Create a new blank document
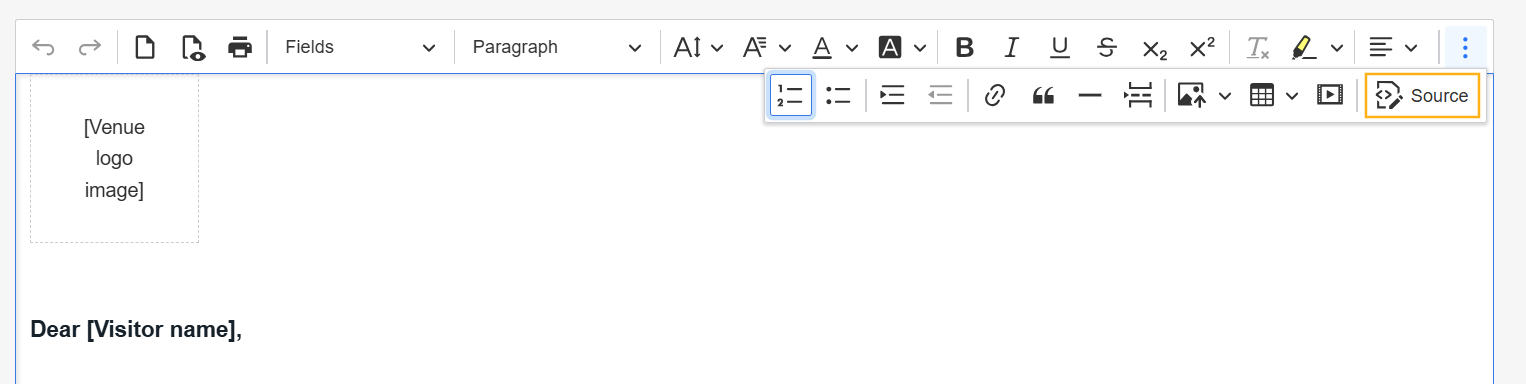This screenshot has height=384, width=1526. [145, 47]
